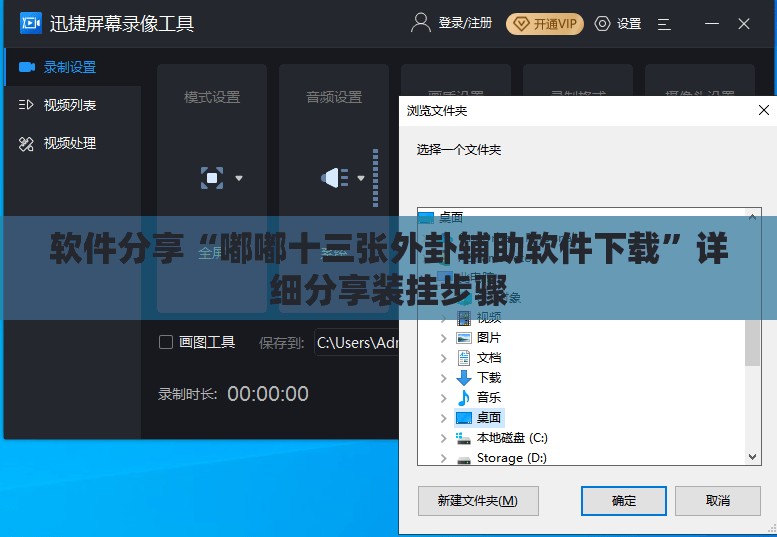Open the audio settings dropdown arrow
777x537 pixels.
point(361,178)
